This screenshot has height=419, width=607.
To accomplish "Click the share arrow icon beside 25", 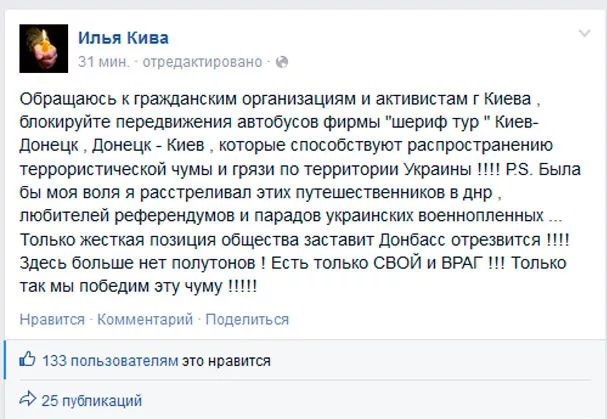I will point(27,401).
